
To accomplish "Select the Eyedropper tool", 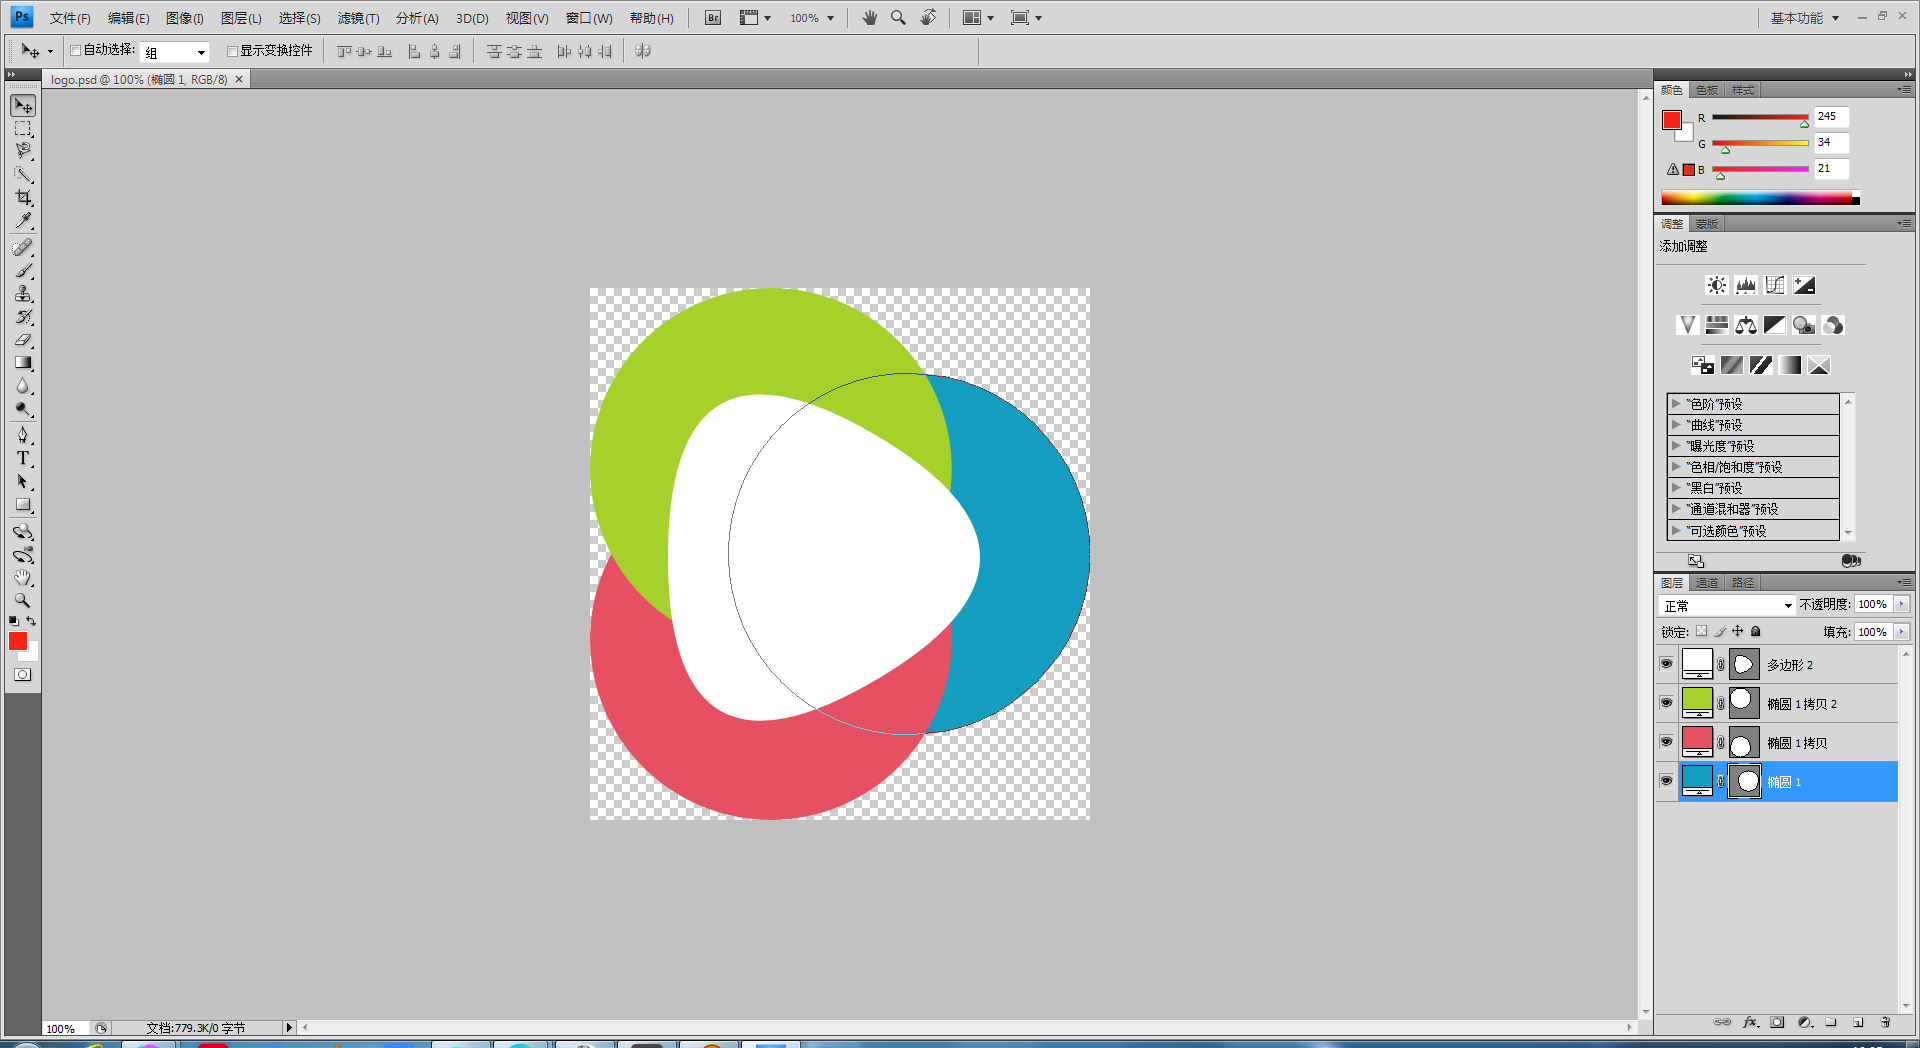I will click(x=23, y=221).
